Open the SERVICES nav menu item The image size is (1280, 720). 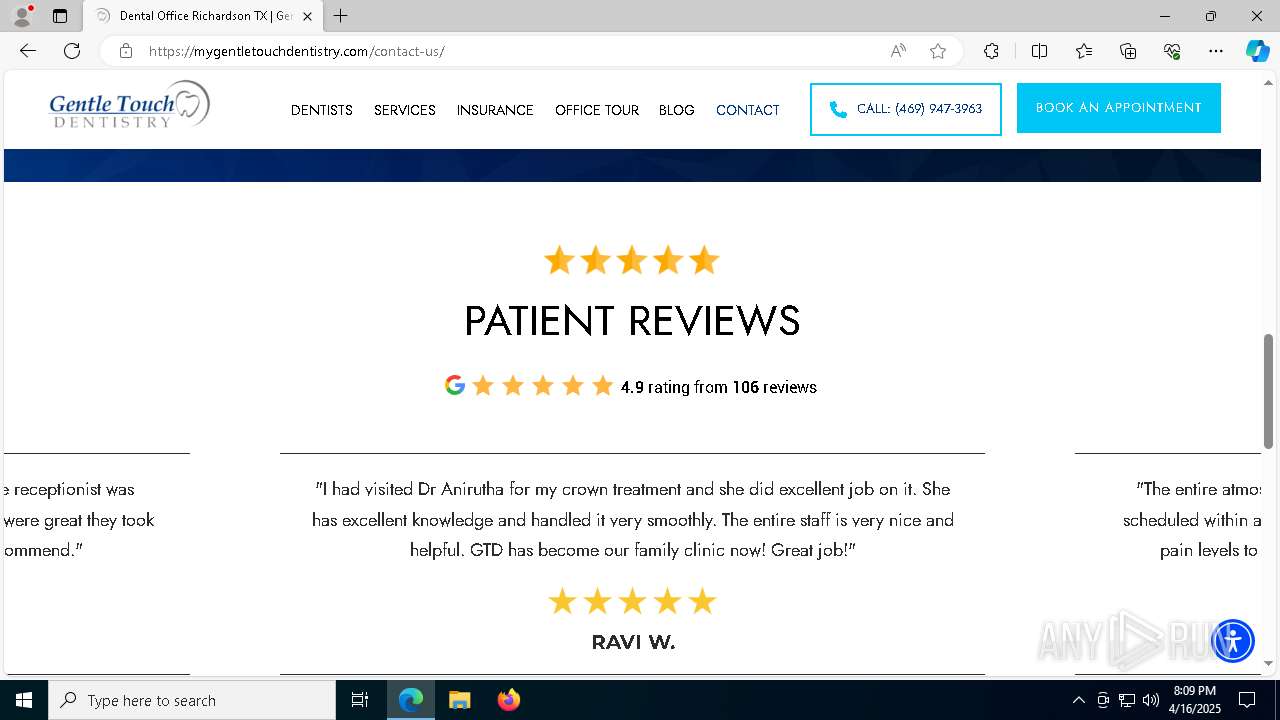point(405,110)
